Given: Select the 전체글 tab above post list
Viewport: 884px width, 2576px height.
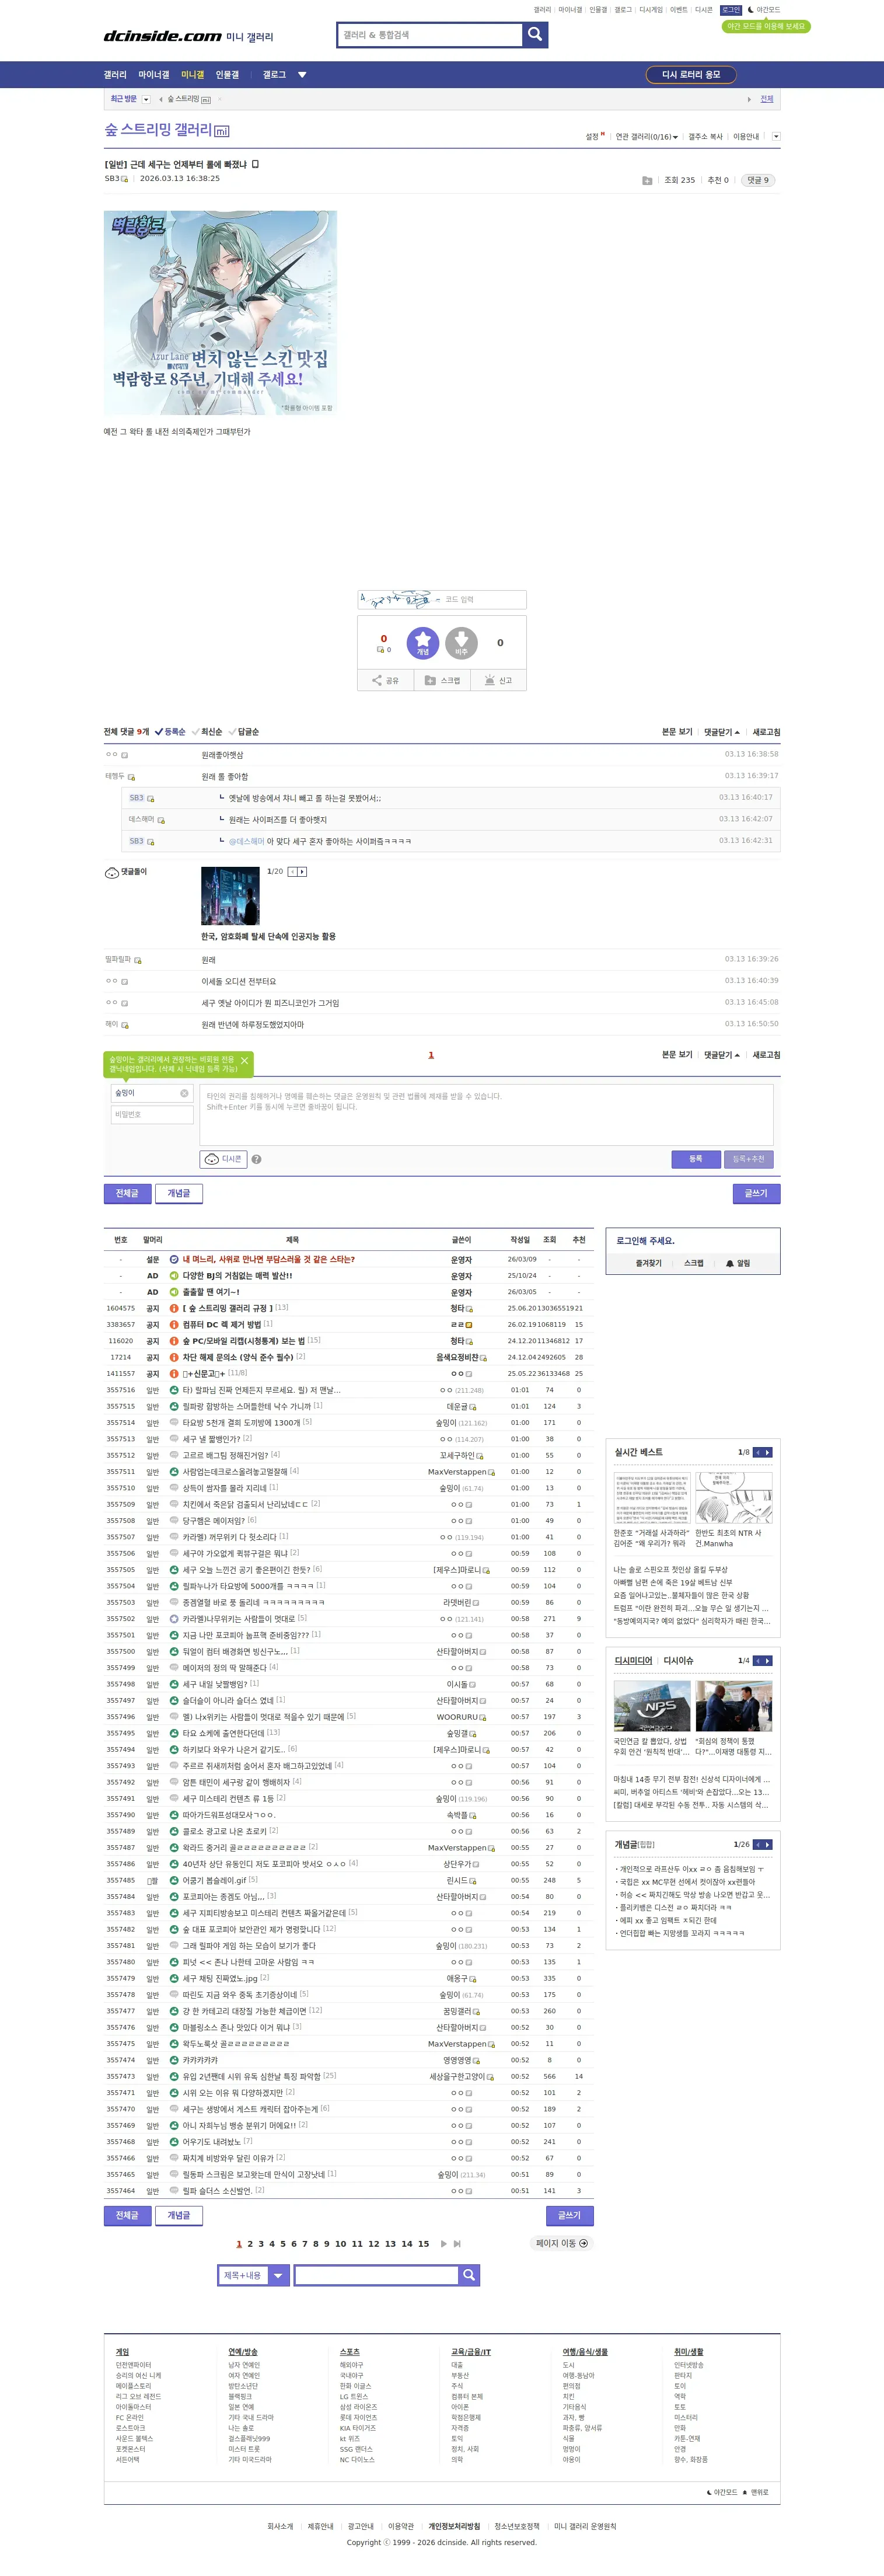Looking at the screenshot, I should (127, 1193).
